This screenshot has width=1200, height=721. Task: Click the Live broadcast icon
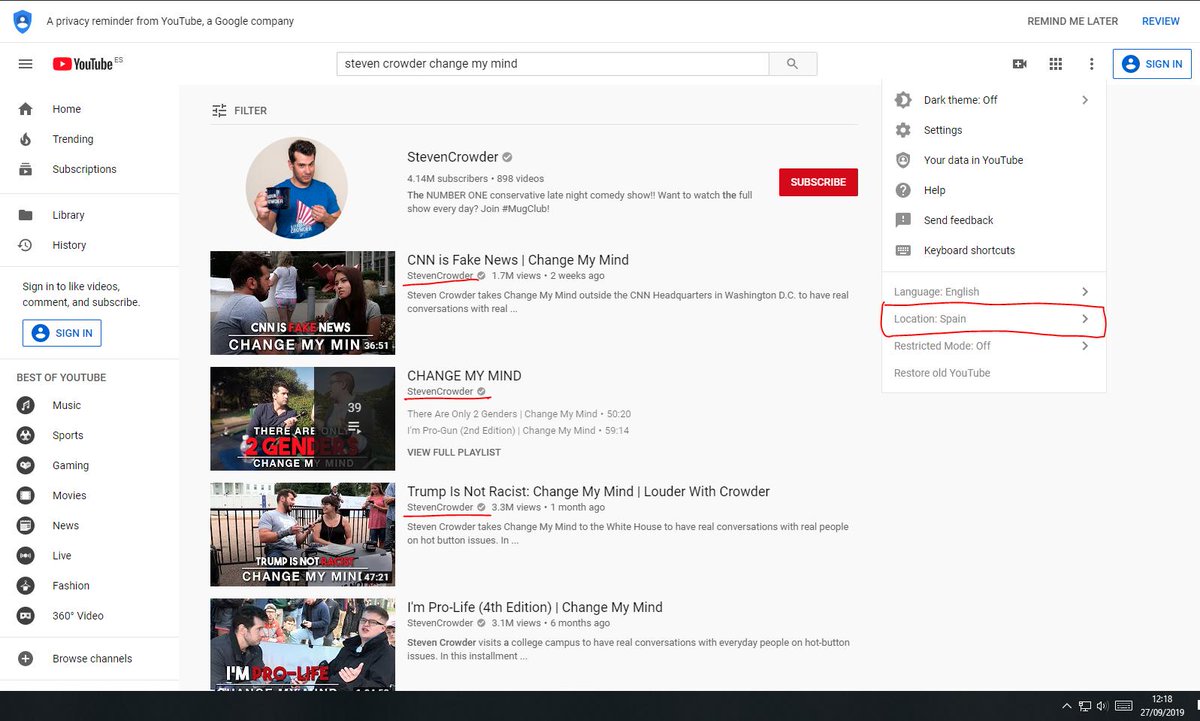point(26,555)
